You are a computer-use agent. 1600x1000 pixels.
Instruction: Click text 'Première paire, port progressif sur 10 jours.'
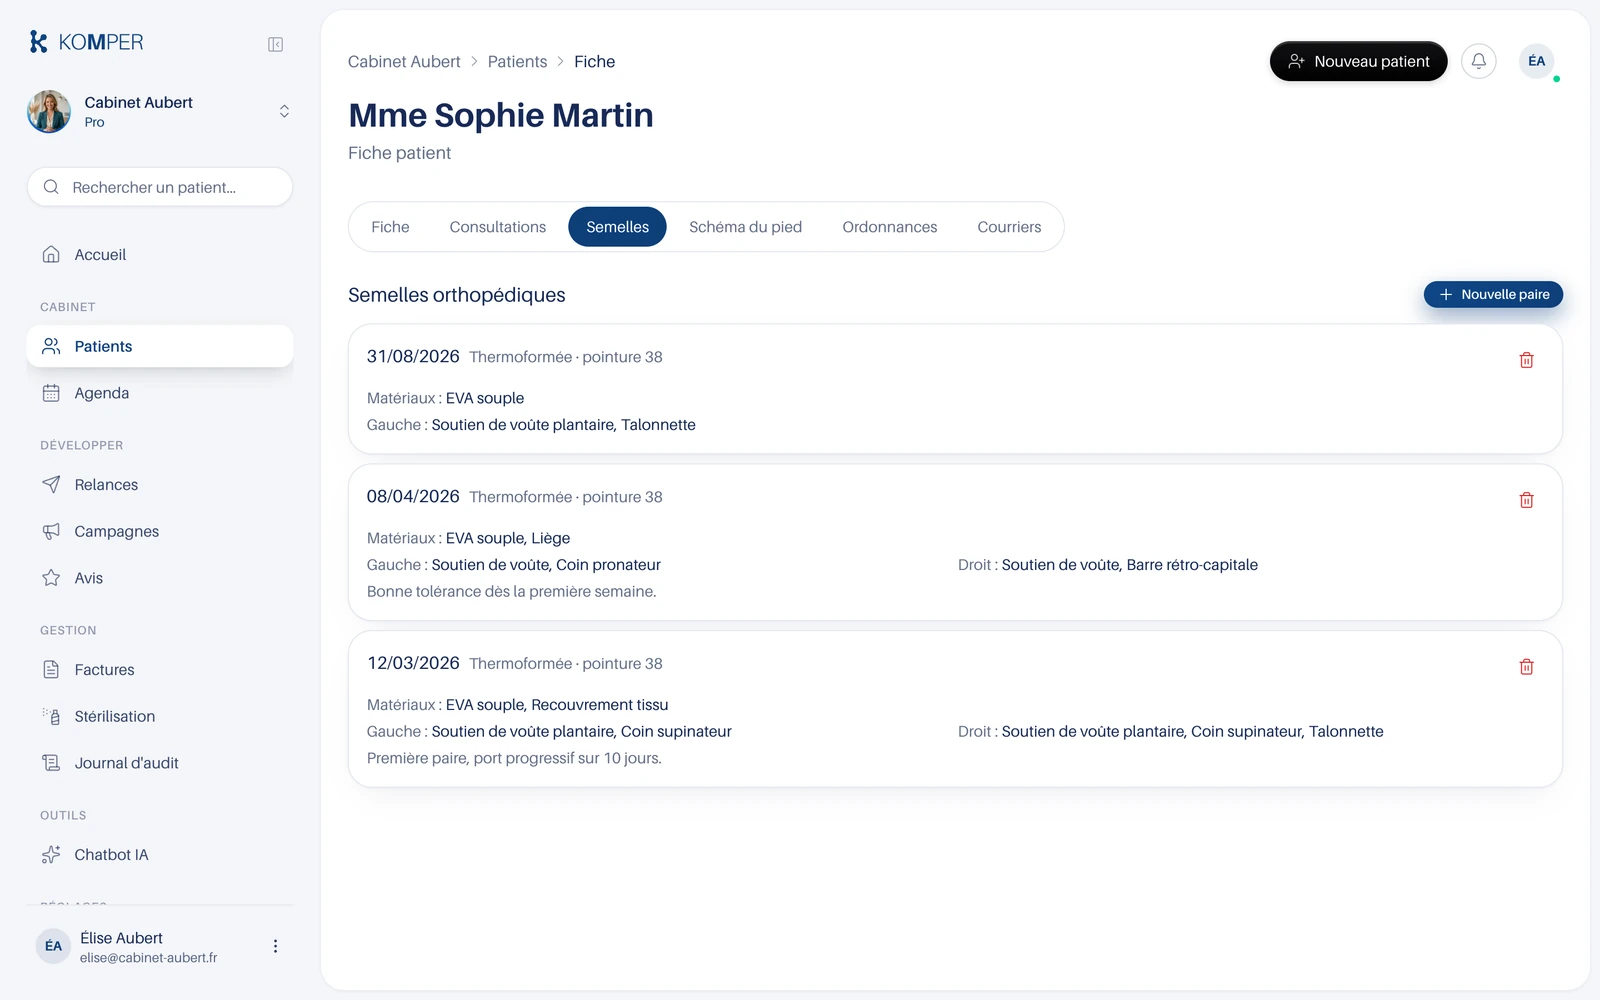pyautogui.click(x=514, y=758)
